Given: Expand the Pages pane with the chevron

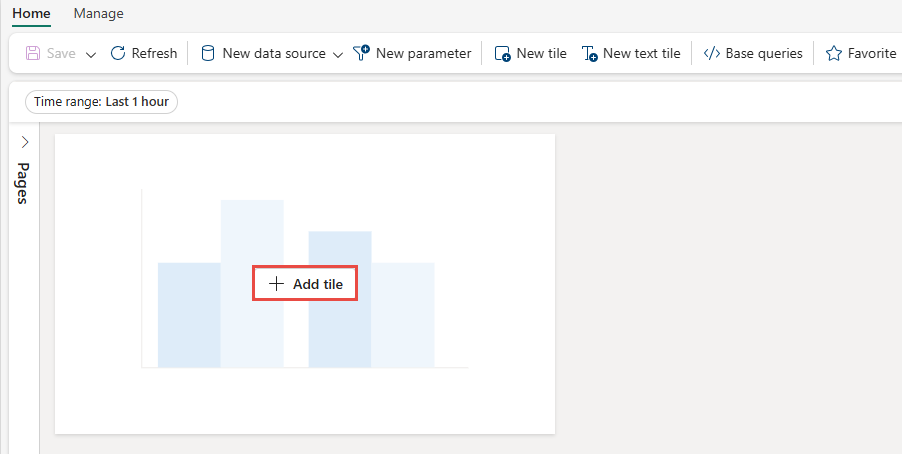Looking at the screenshot, I should (x=25, y=143).
